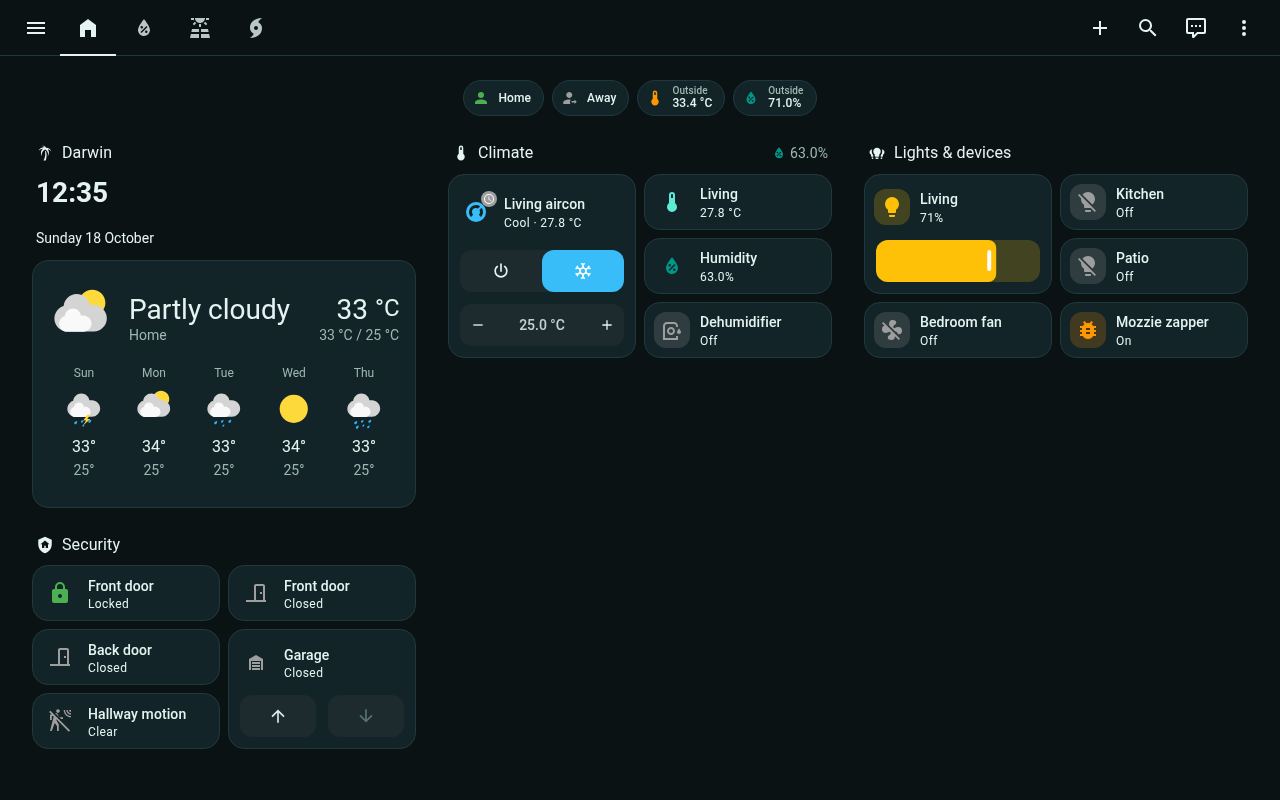Viewport: 1280px width, 800px height.
Task: Click the Back door sensor icon
Action: pyautogui.click(x=60, y=658)
